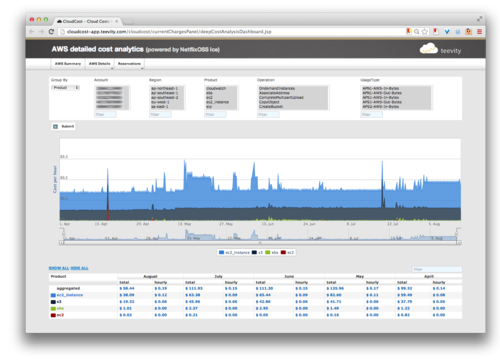The width and height of the screenshot is (500, 360).
Task: Click the orange extension icon near the menu
Action: (469, 32)
